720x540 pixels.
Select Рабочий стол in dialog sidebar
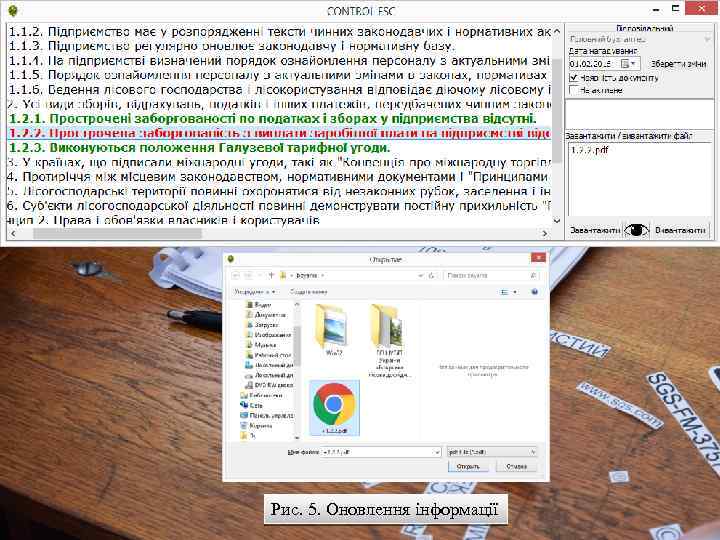pos(269,355)
